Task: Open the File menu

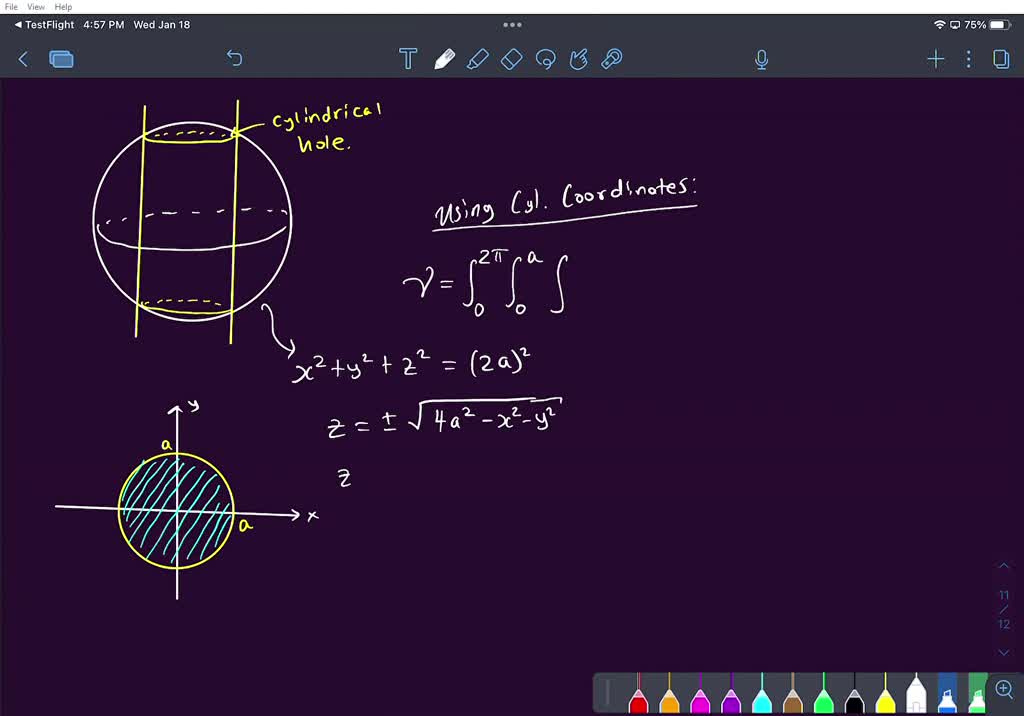Action: coord(11,7)
